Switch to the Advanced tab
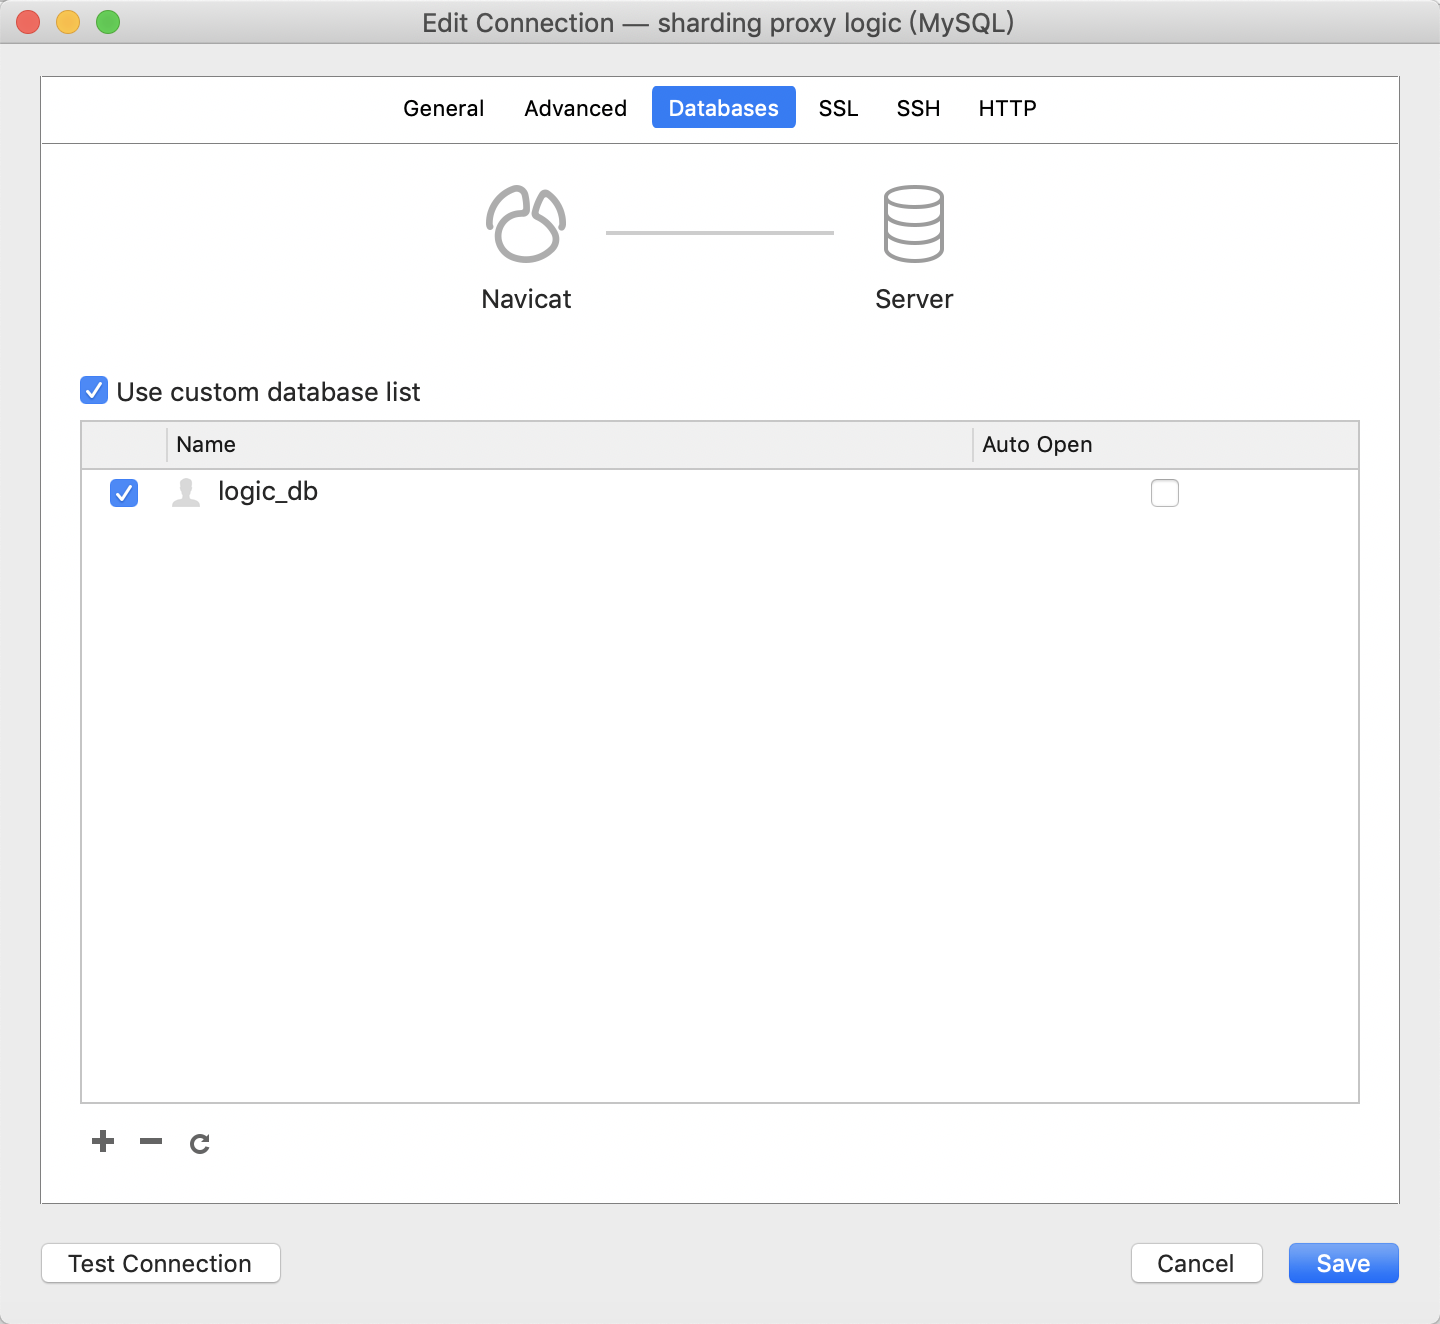The image size is (1440, 1324). 575,108
